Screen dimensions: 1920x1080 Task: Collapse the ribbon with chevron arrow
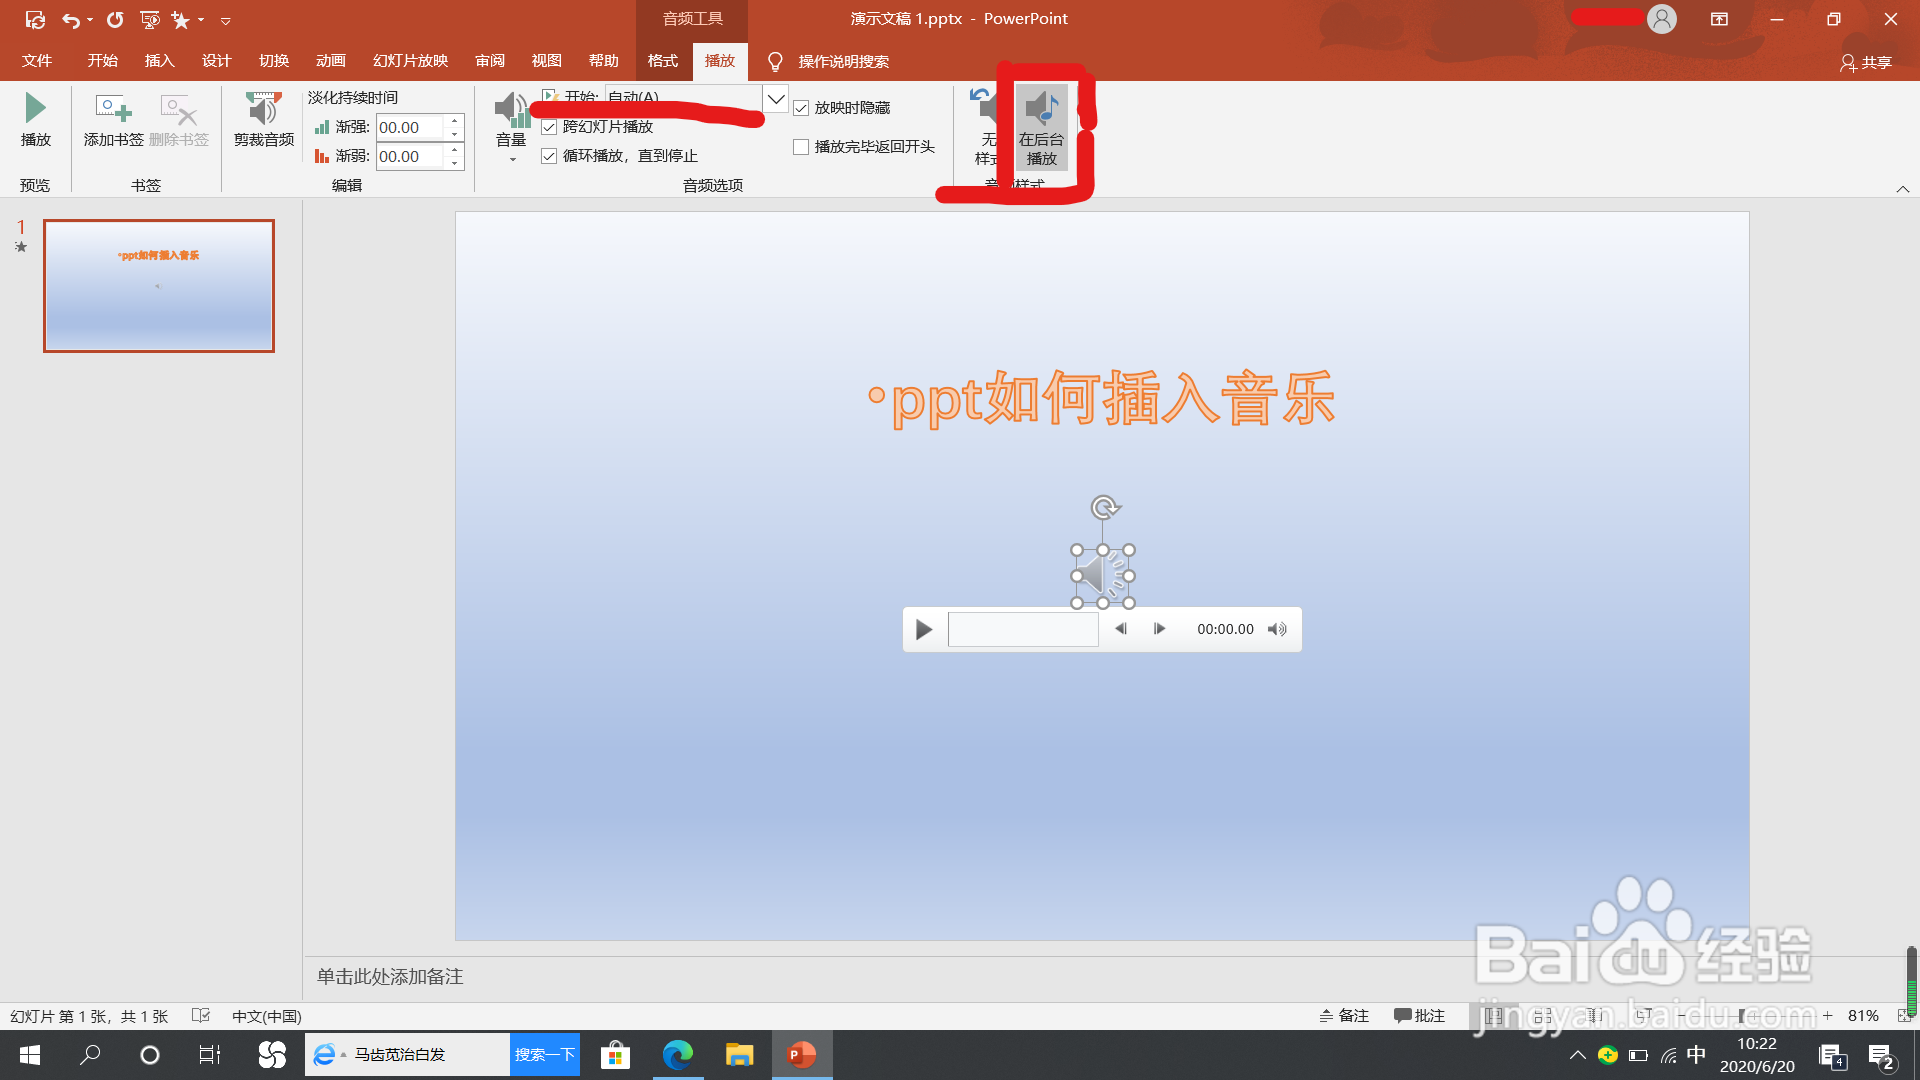coord(1902,189)
